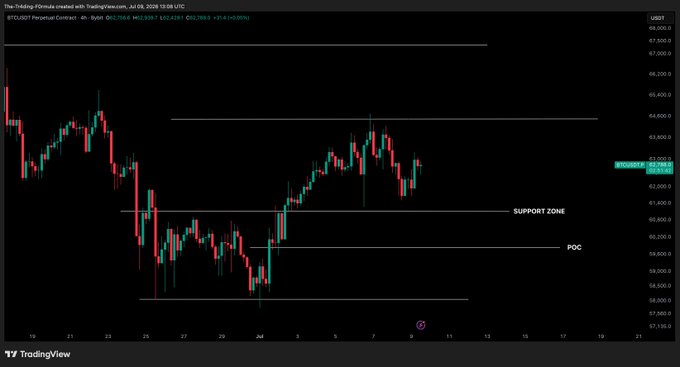Click the date label 27 on the time axis
Viewport: 680px width, 367px height.
(184, 336)
